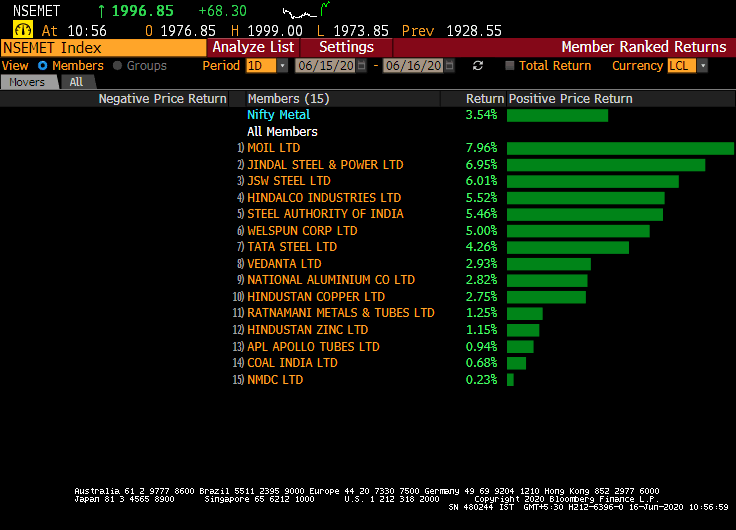Select the Members radio button
736x530 pixels.
(42, 66)
